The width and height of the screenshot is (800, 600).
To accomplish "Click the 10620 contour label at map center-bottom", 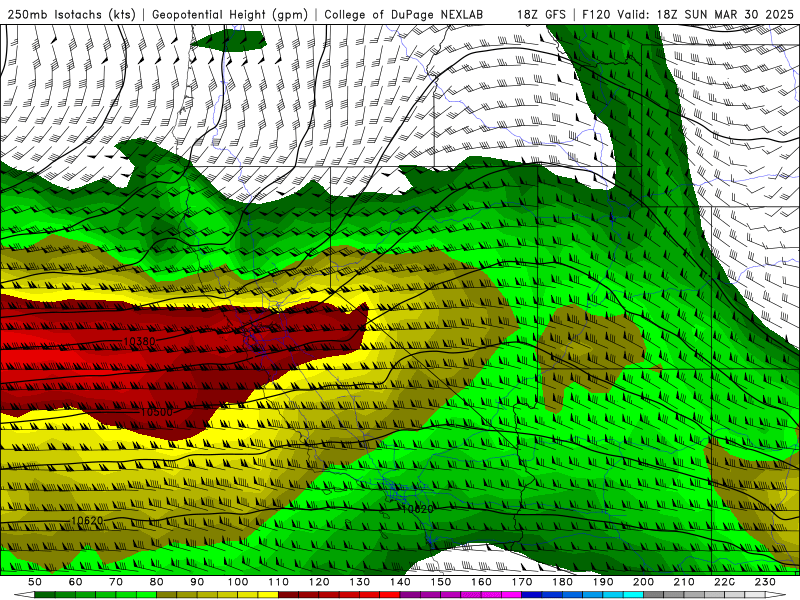I will point(417,509).
